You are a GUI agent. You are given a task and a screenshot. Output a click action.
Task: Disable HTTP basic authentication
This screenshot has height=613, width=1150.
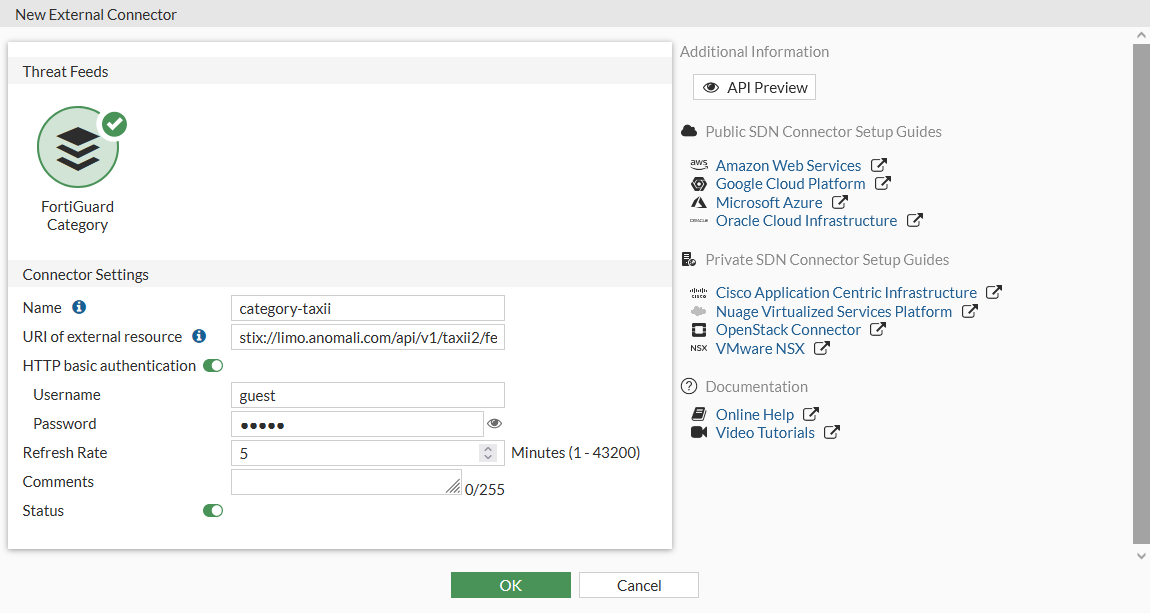(212, 365)
